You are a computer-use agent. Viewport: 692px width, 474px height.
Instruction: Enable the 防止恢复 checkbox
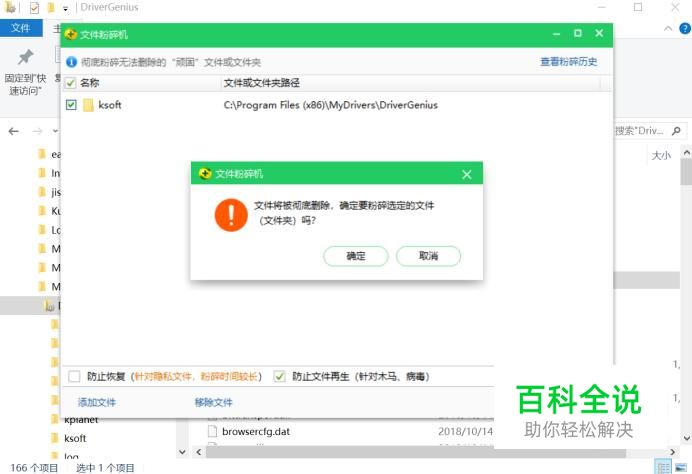coord(74,376)
